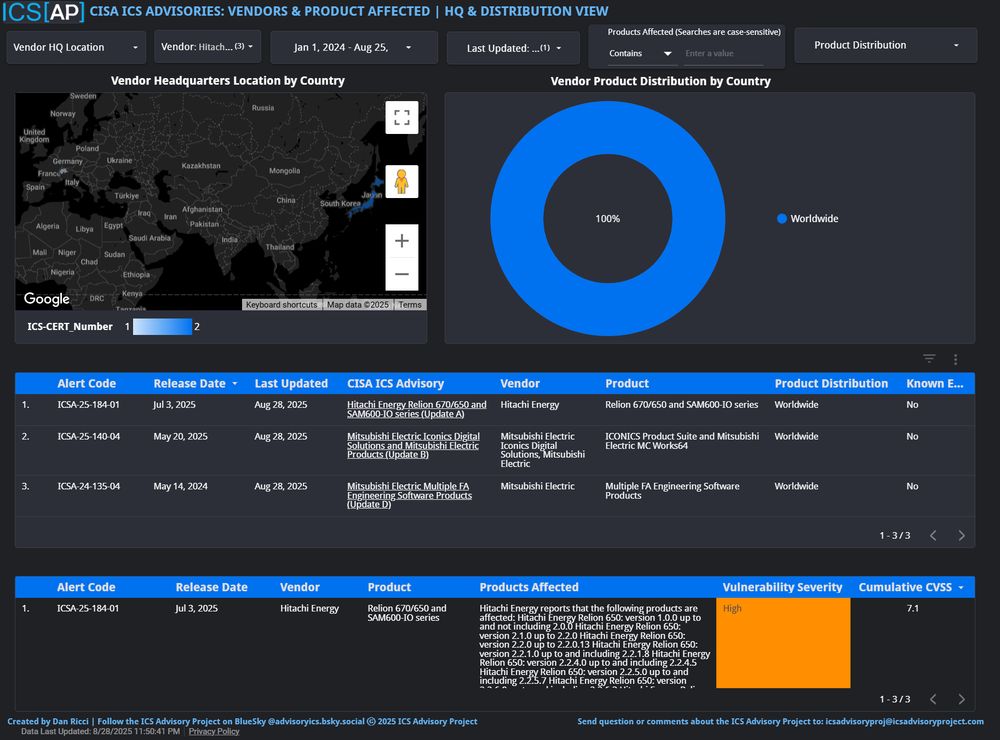The height and width of the screenshot is (740, 1000).
Task: Click the Google logo on the map
Action: tap(47, 299)
